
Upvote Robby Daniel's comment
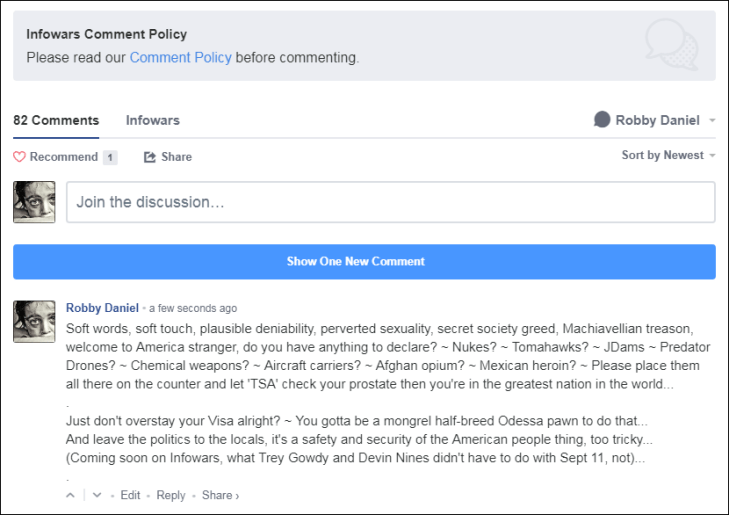click(x=70, y=495)
